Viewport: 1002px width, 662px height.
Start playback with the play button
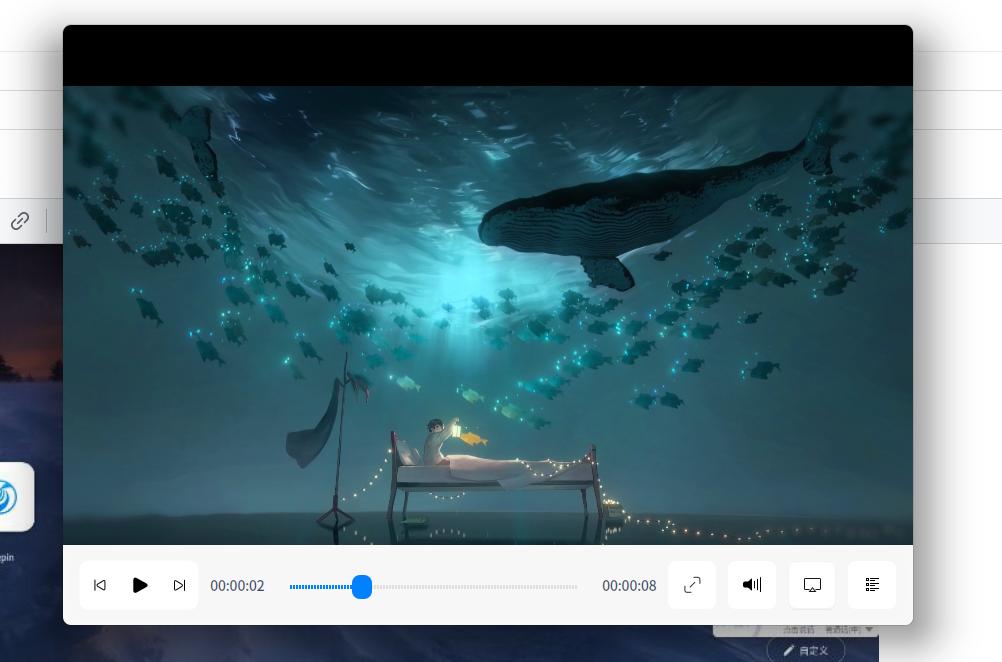[139, 585]
